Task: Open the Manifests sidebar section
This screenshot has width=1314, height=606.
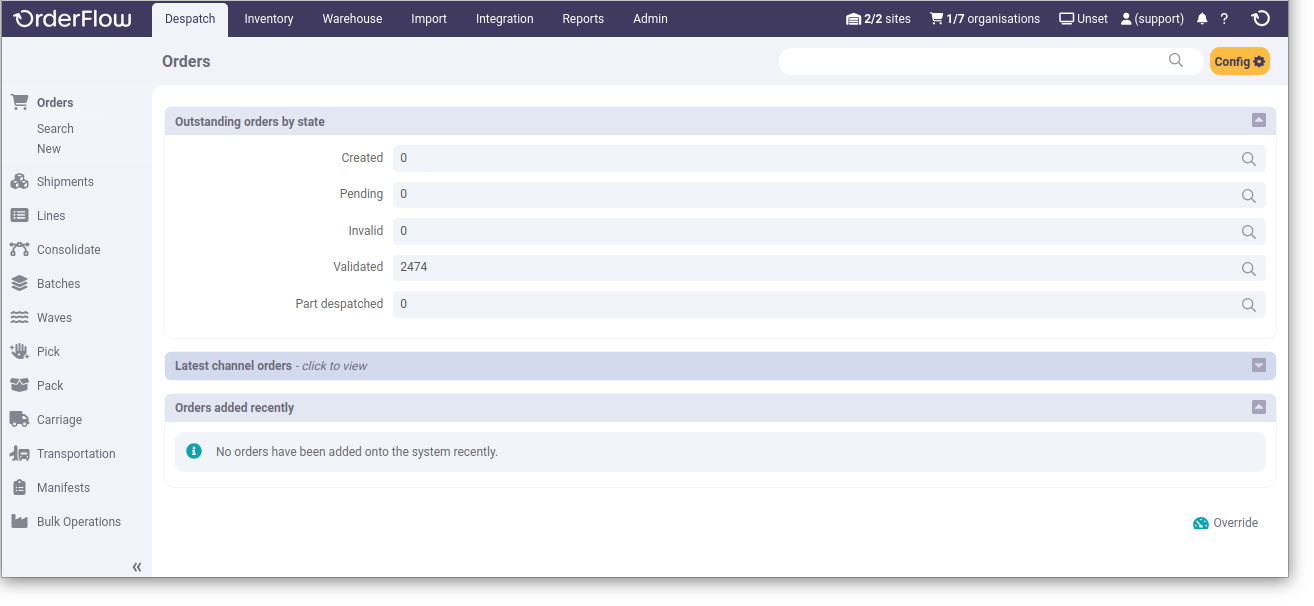Action: tap(20, 487)
